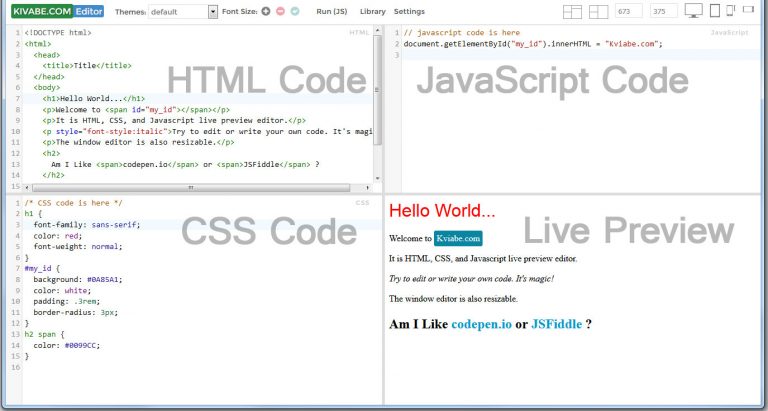The image size is (768, 411).
Task: Click the document.getElementById JavaScript line
Action: 533,44
